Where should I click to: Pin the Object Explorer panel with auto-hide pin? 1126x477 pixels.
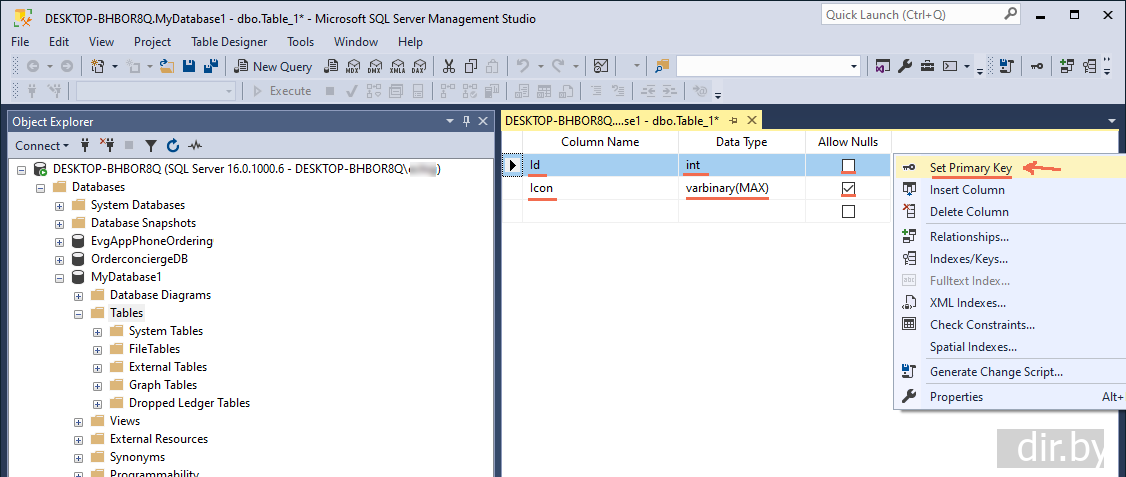(x=466, y=121)
